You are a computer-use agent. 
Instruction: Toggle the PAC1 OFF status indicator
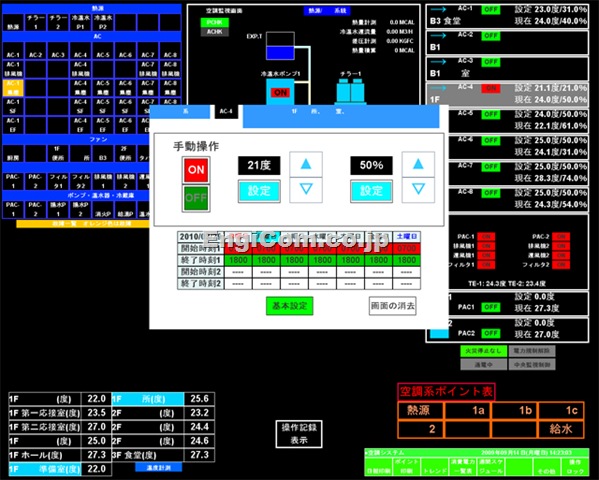pos(491,307)
